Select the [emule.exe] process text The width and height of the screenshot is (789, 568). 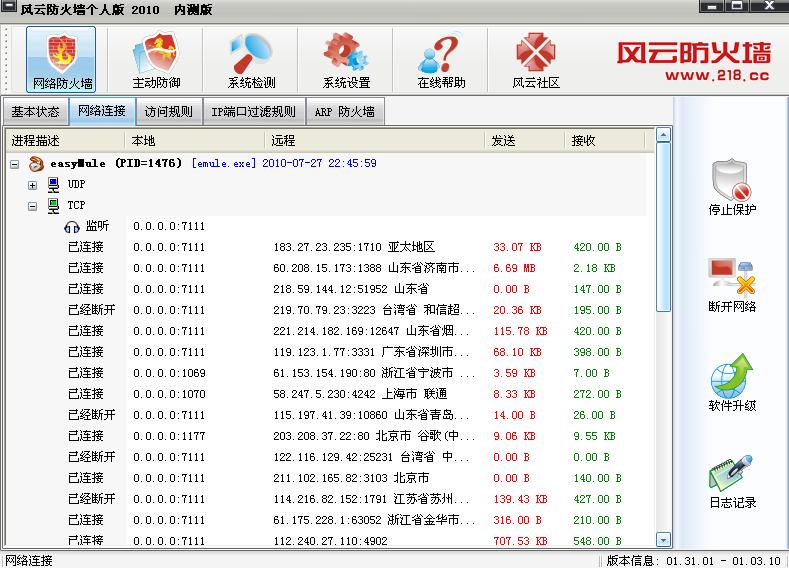pyautogui.click(x=223, y=163)
